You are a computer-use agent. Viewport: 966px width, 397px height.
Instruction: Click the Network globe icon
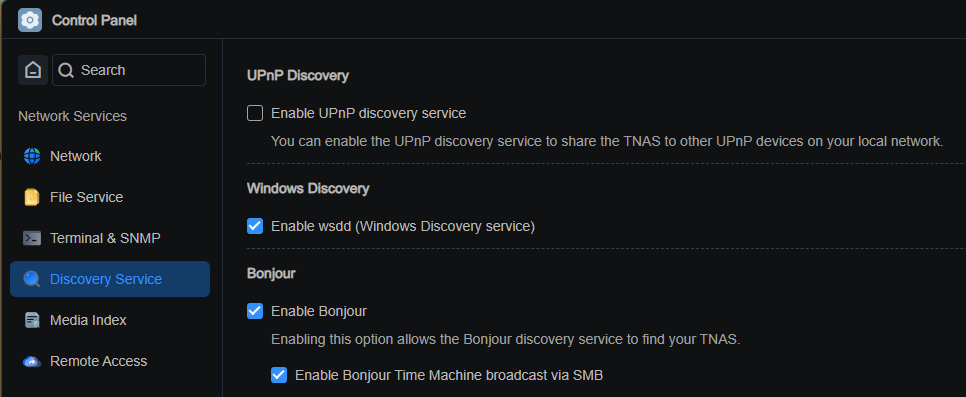tap(31, 156)
